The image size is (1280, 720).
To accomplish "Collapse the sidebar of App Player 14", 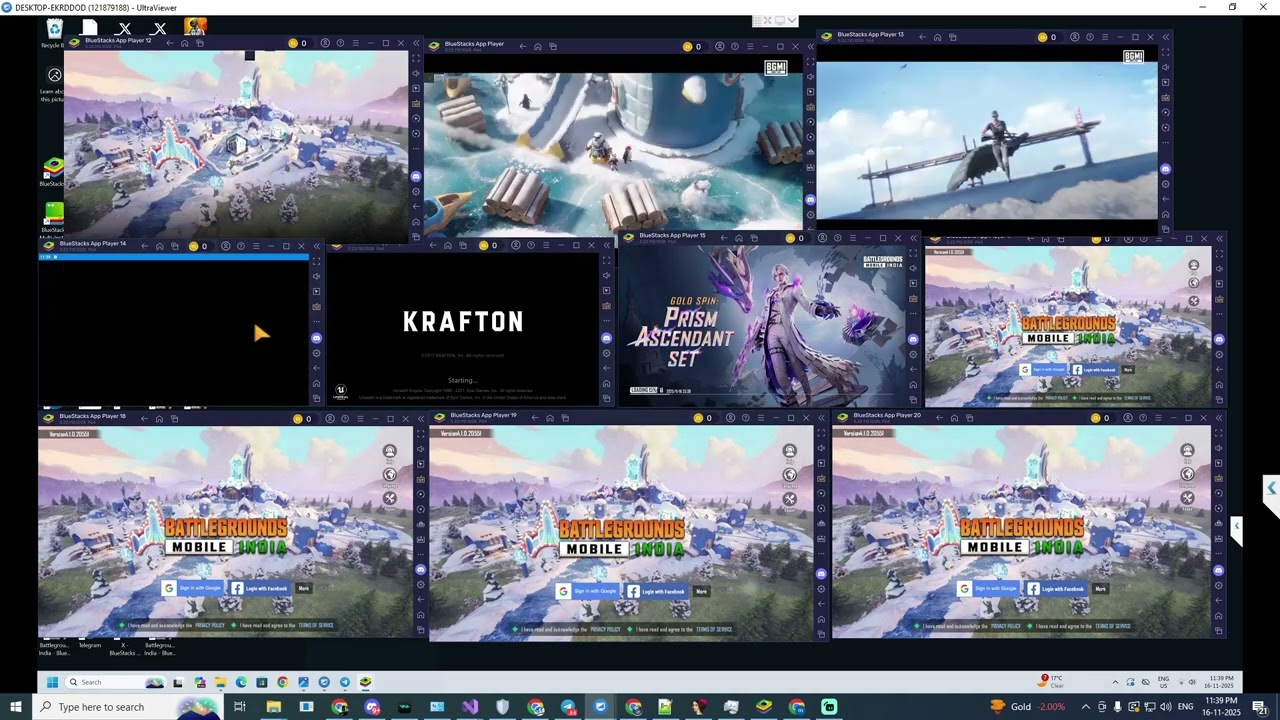I will coord(316,246).
